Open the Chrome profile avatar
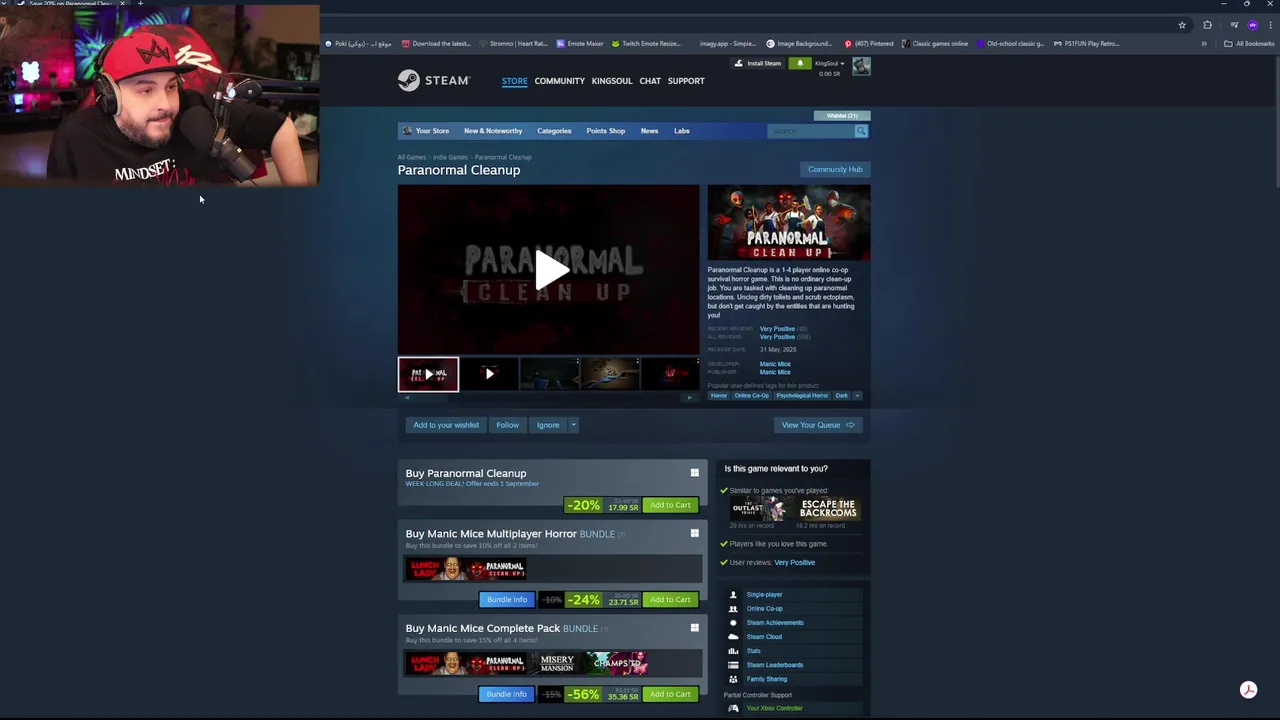This screenshot has width=1280, height=720. 1252,25
